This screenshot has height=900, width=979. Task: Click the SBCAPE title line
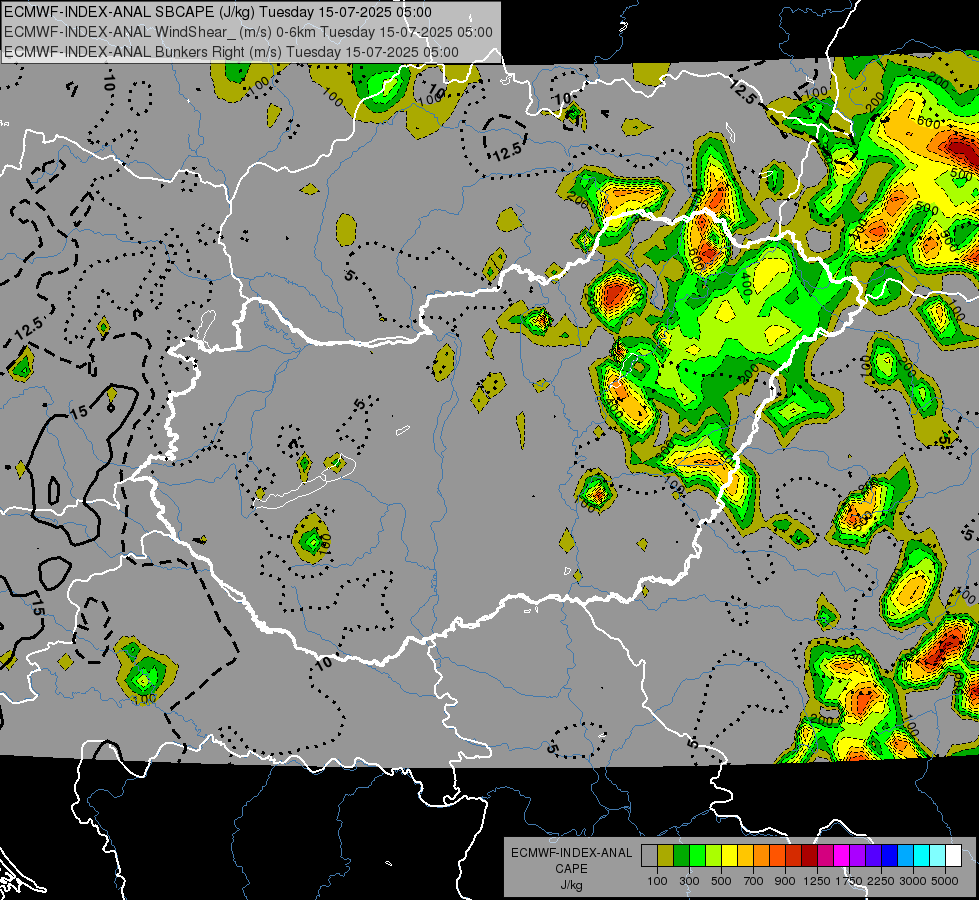[x=217, y=12]
